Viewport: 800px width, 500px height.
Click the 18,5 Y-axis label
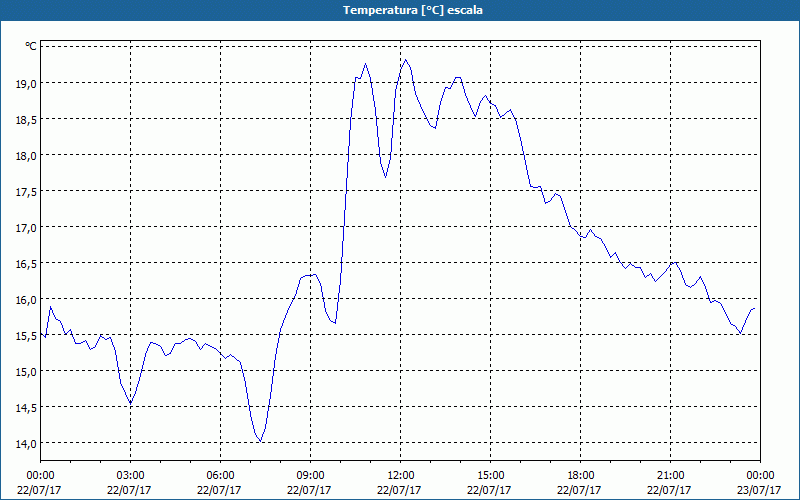click(x=26, y=119)
